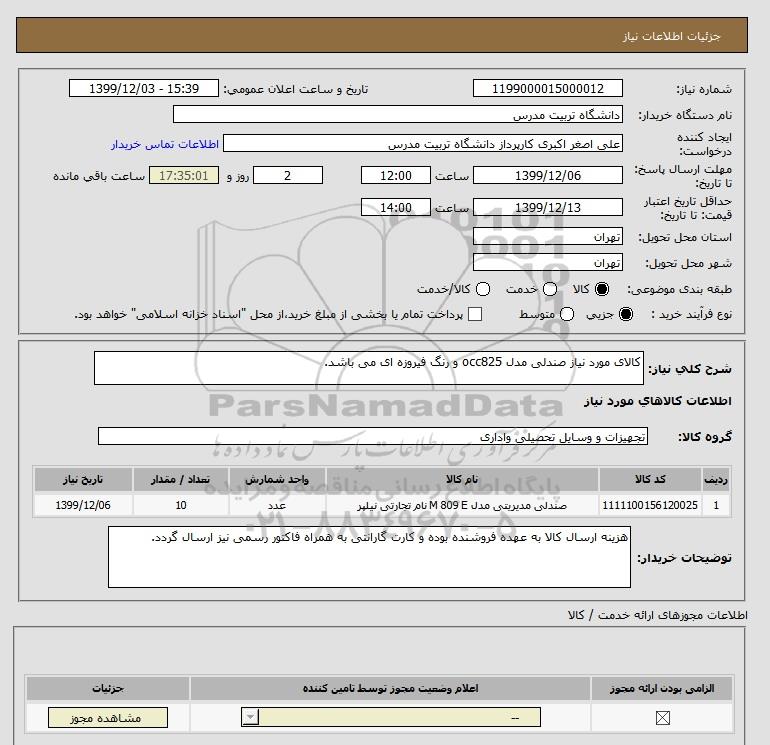This screenshot has height=745, width=770.
Task: Click the اطلاعات مجوزهای ارائه خدمت / کالا heading
Action: pos(657,615)
